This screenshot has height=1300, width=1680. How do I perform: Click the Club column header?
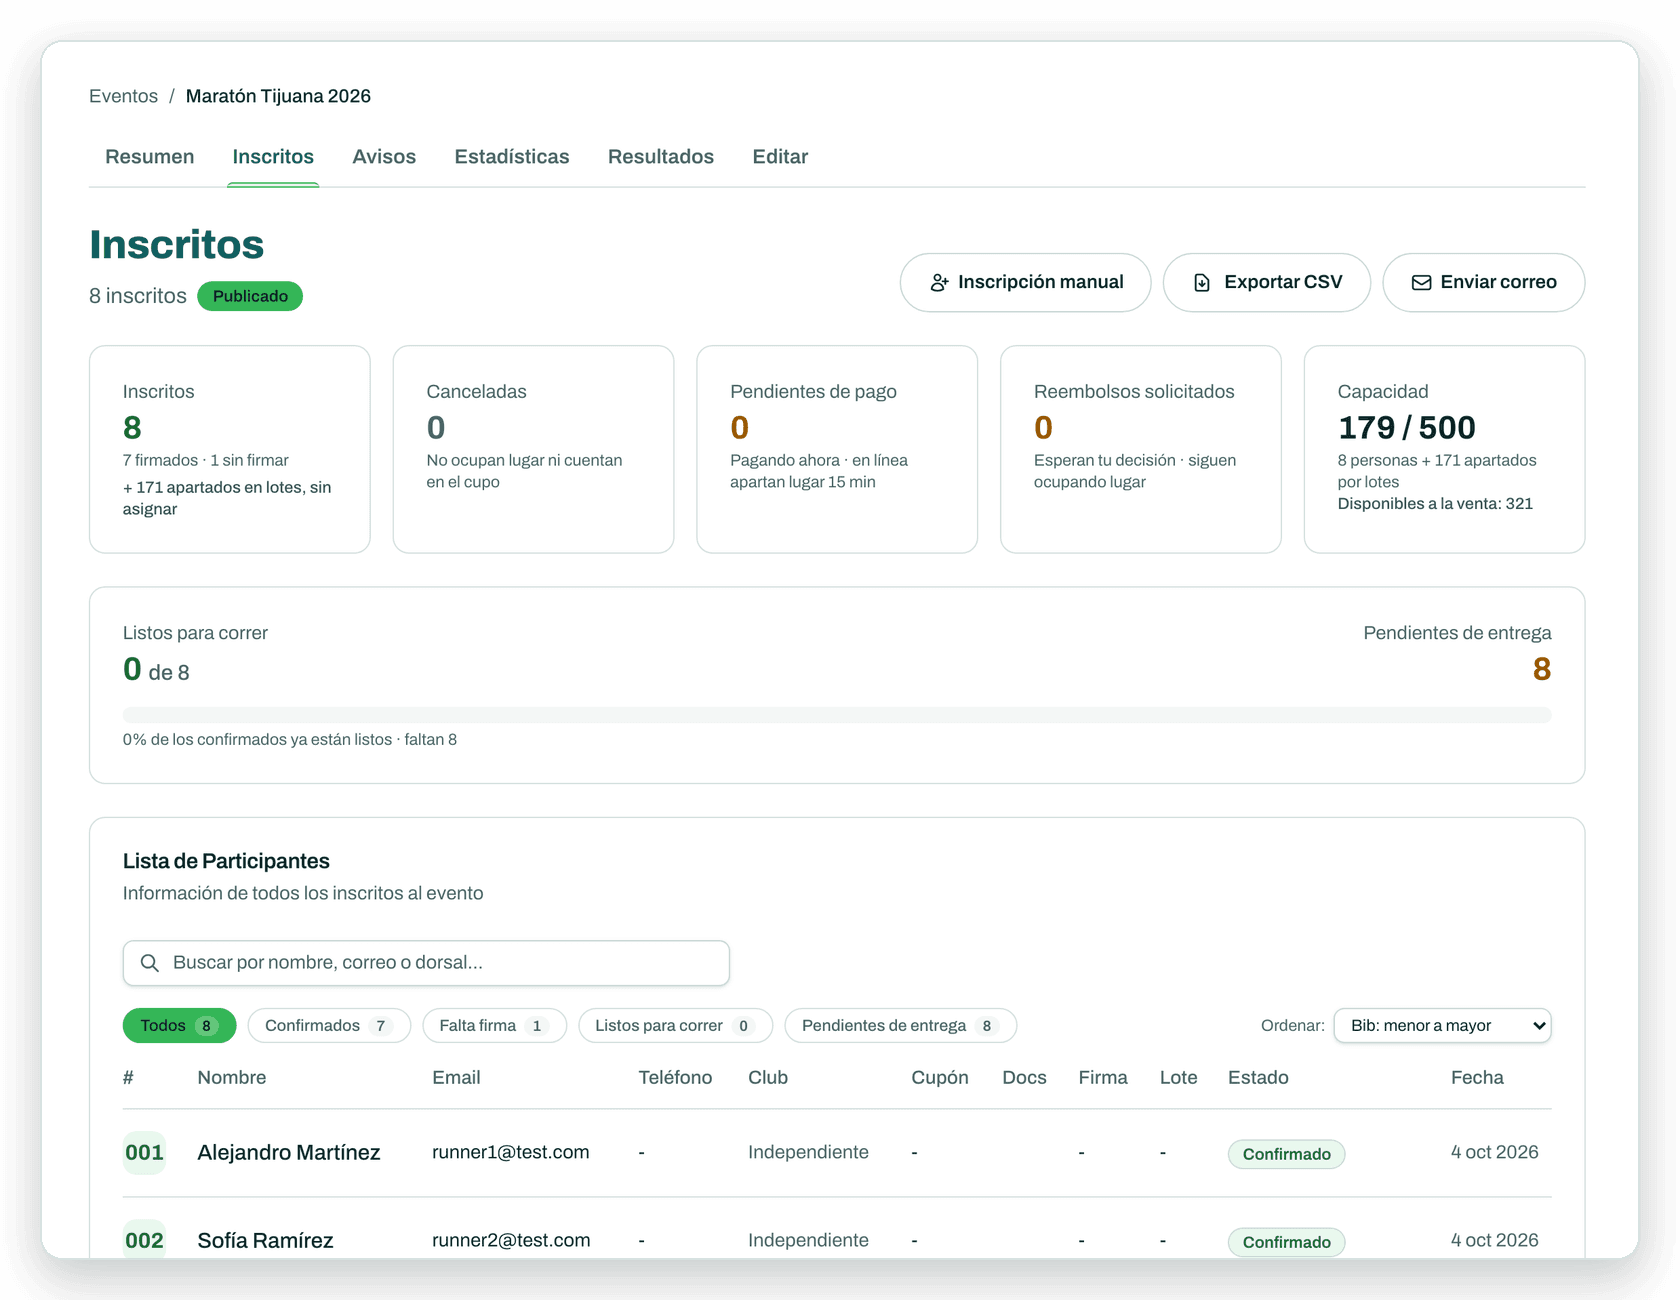tap(768, 1078)
